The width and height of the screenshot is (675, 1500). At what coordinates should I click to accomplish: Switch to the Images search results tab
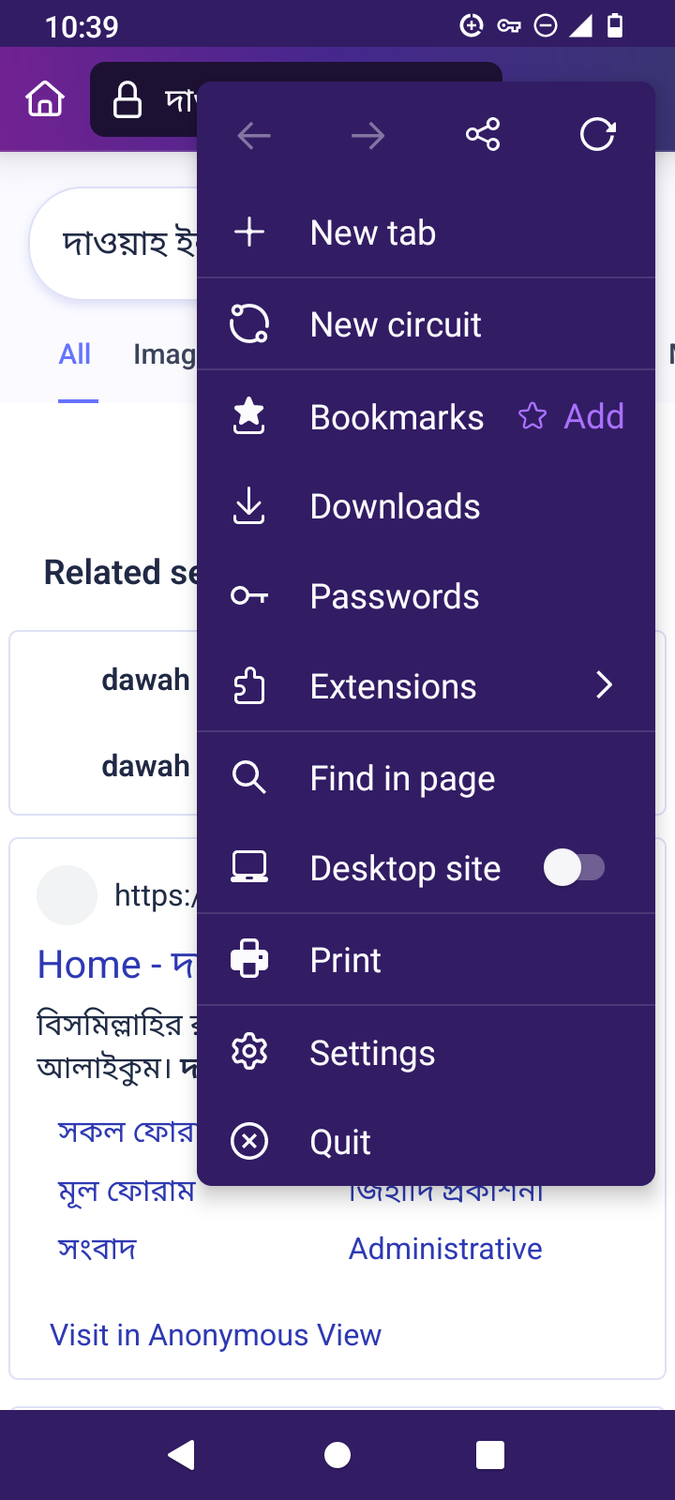pyautogui.click(x=165, y=354)
